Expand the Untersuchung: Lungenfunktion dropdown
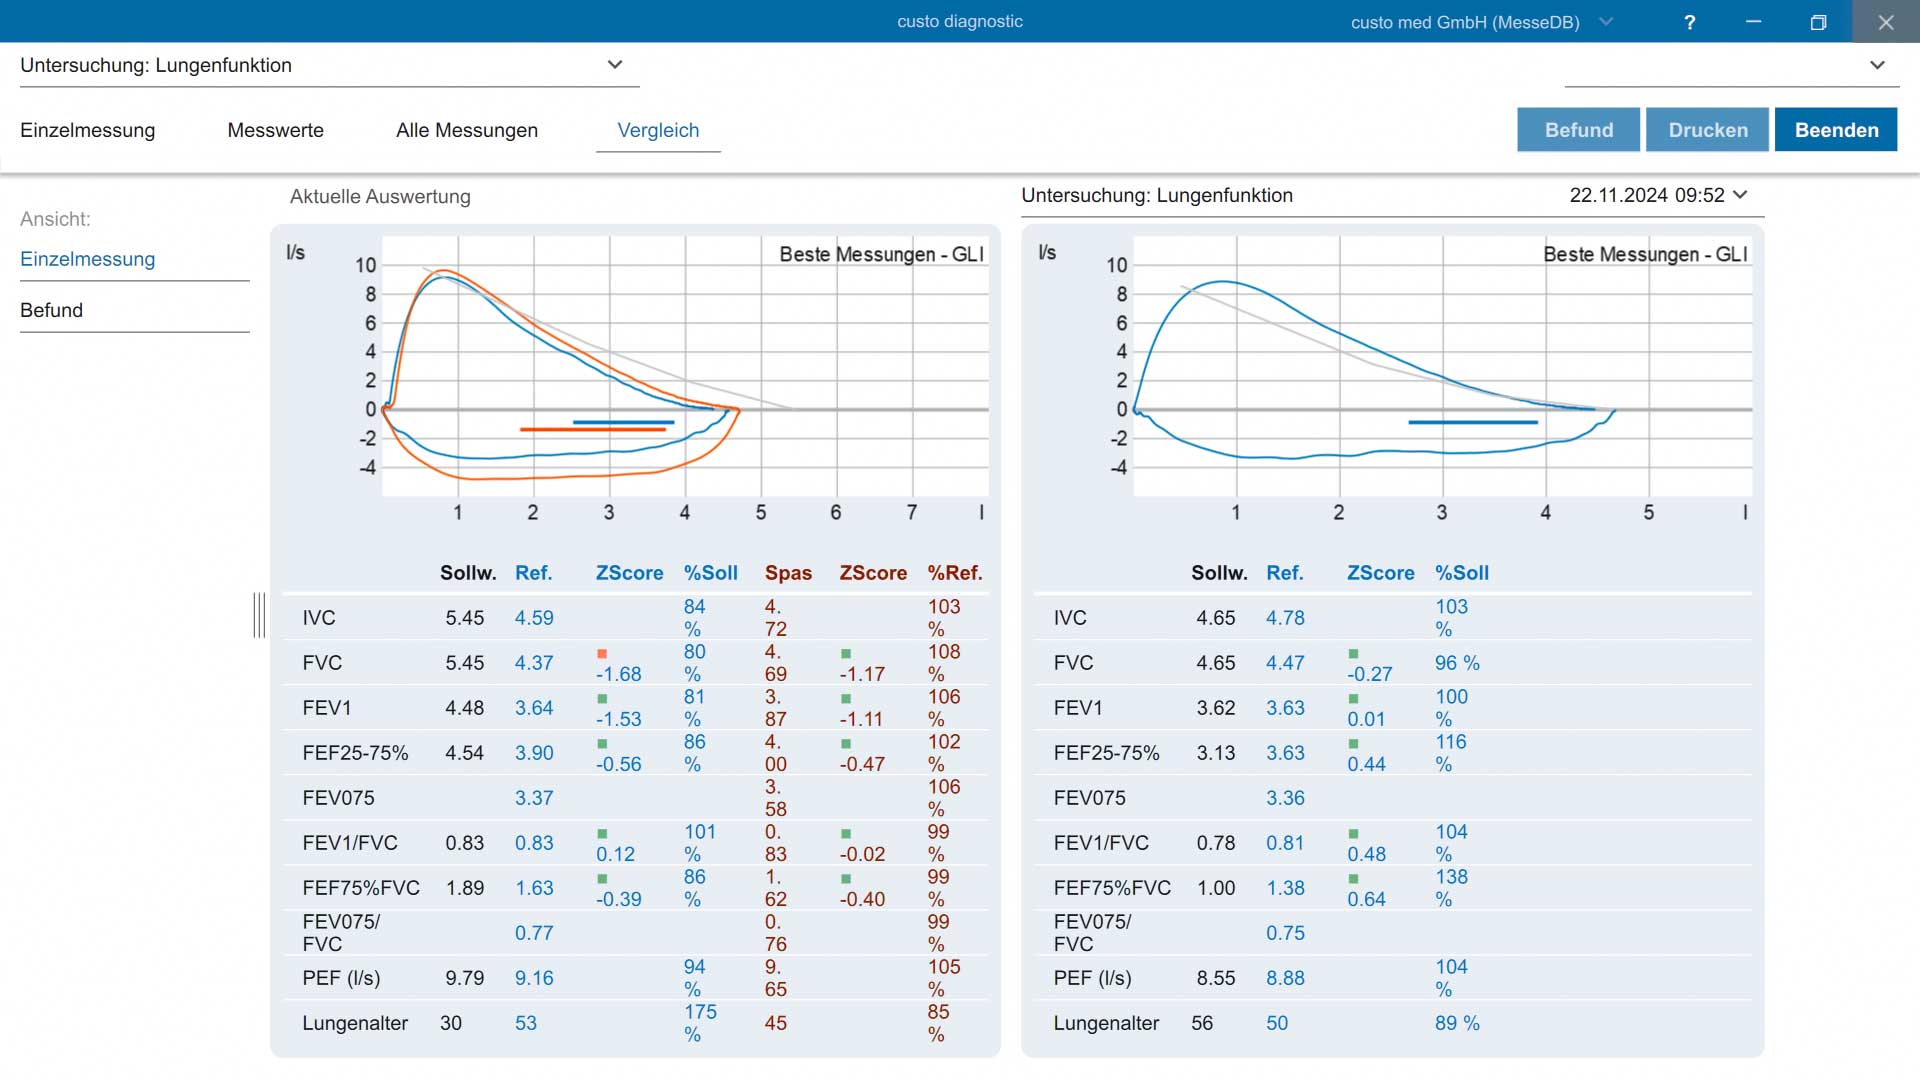Viewport: 1920px width, 1080px height. 615,65
